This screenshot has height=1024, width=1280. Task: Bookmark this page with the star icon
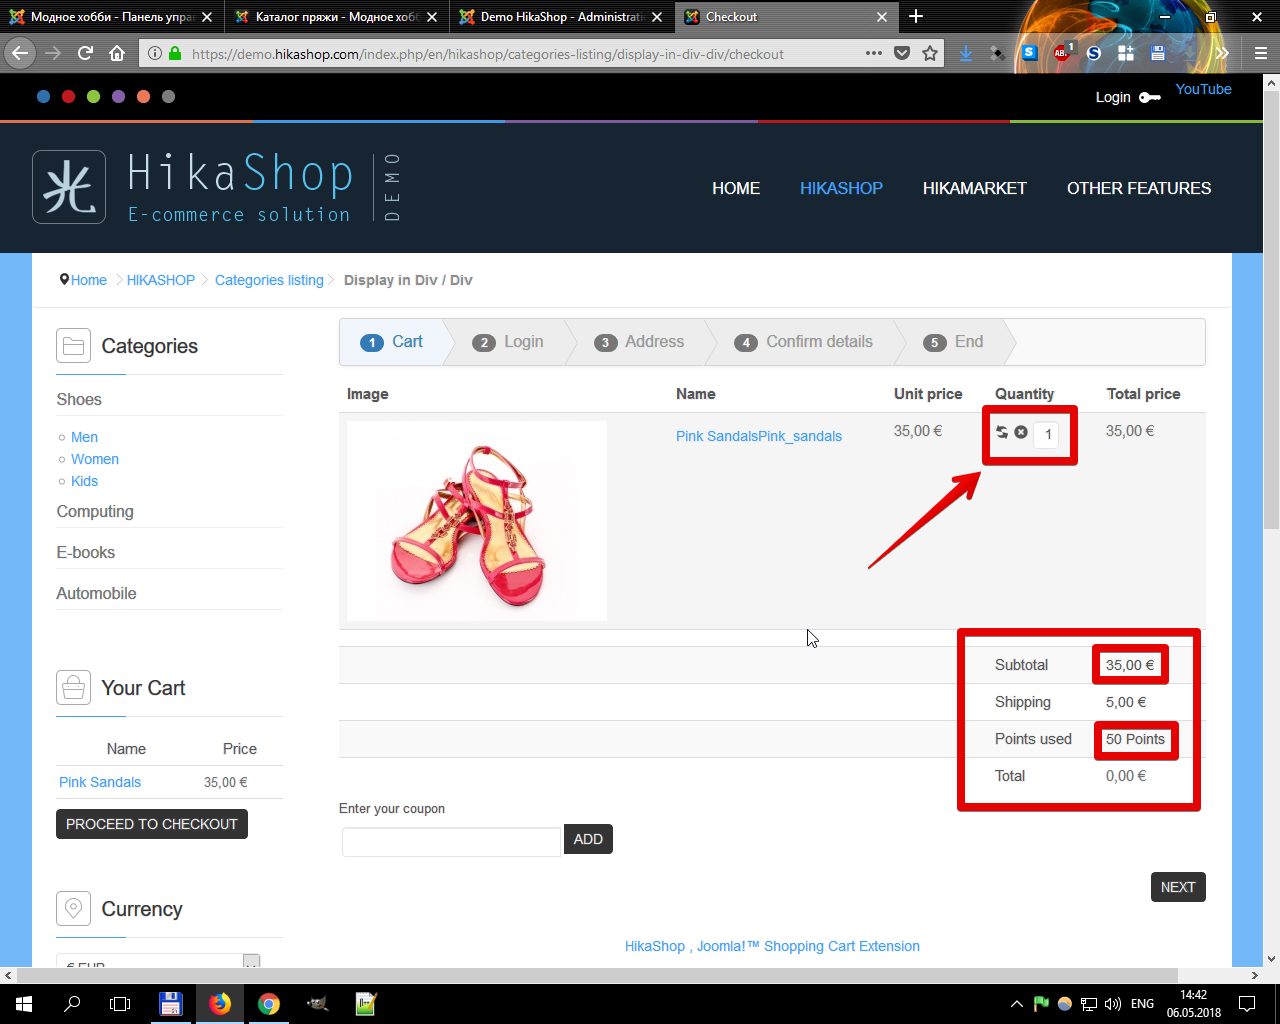point(930,54)
